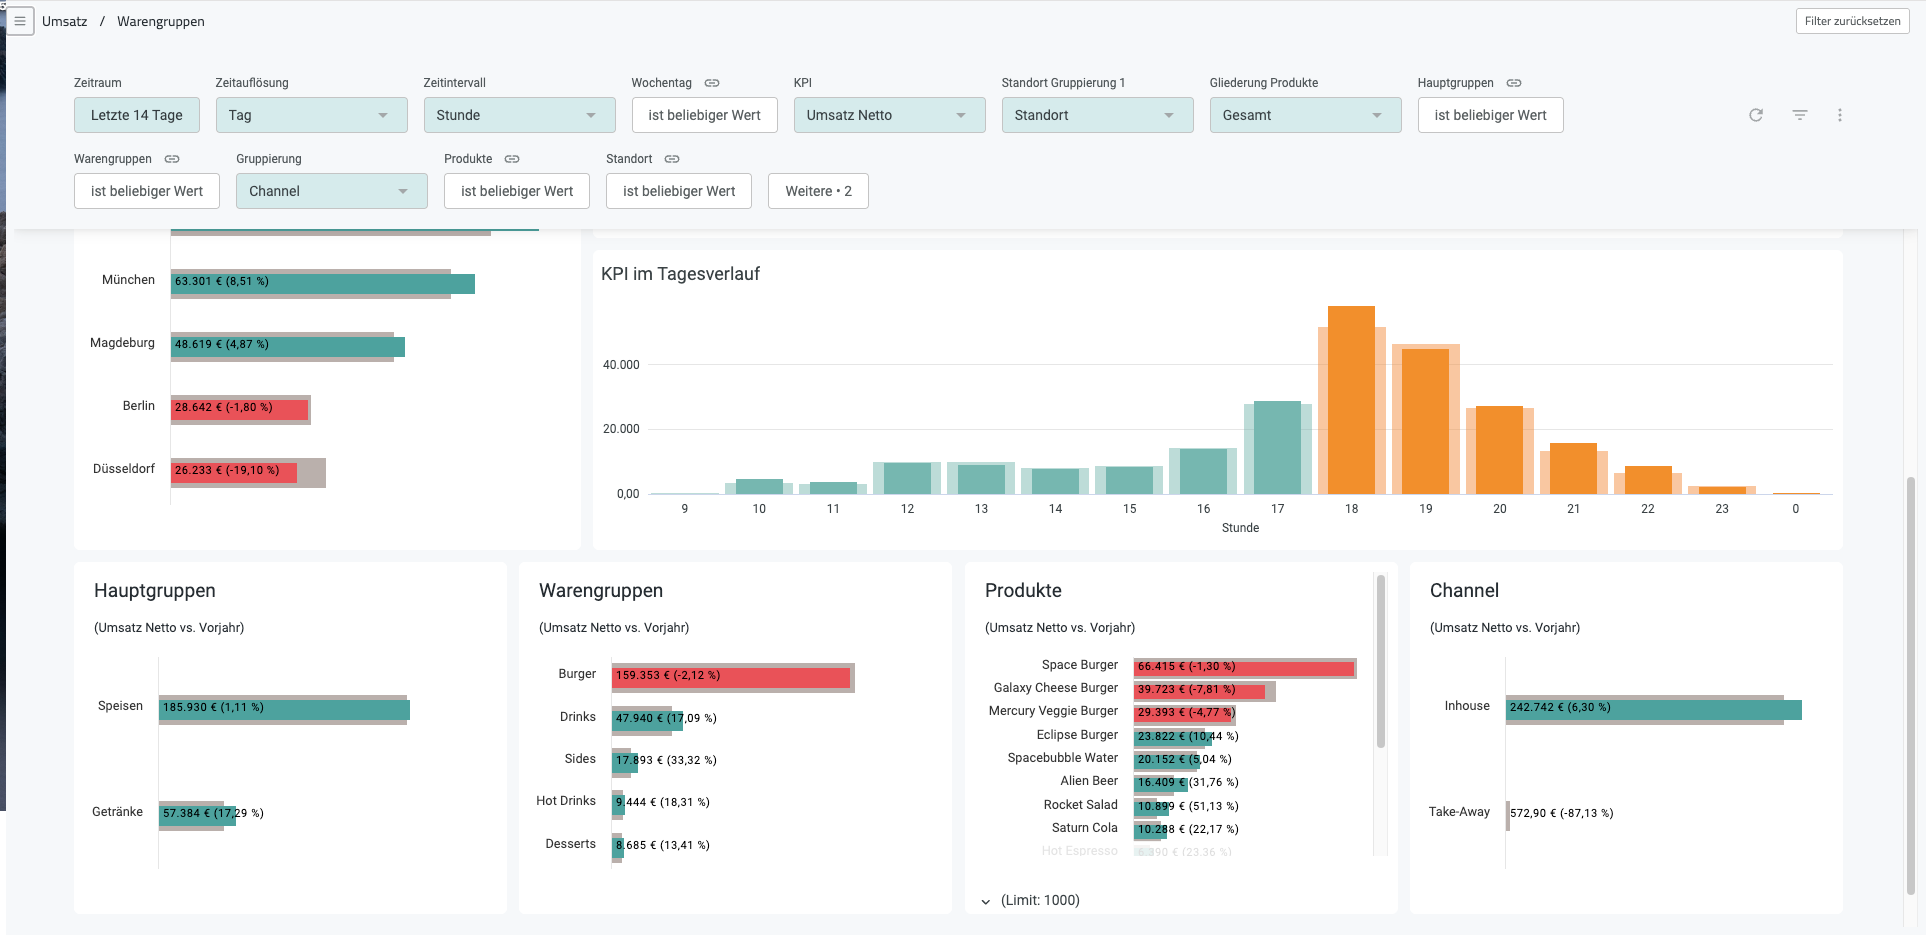This screenshot has height=935, width=1926.
Task: Click the orange bar for hour 20
Action: coord(1499,450)
